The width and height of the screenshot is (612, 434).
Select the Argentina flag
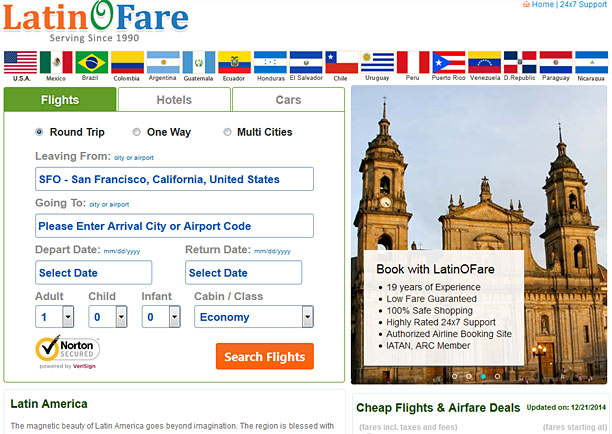[x=163, y=62]
